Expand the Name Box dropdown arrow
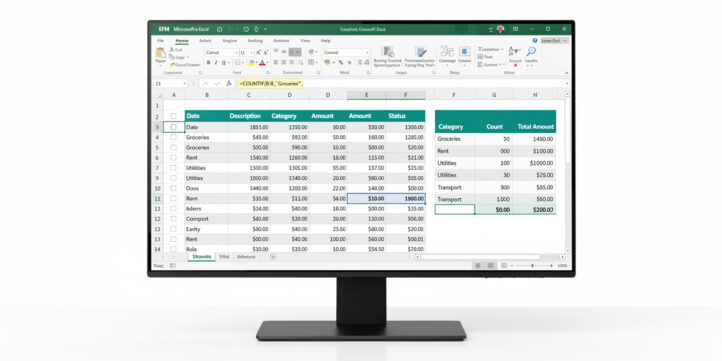 (x=185, y=84)
